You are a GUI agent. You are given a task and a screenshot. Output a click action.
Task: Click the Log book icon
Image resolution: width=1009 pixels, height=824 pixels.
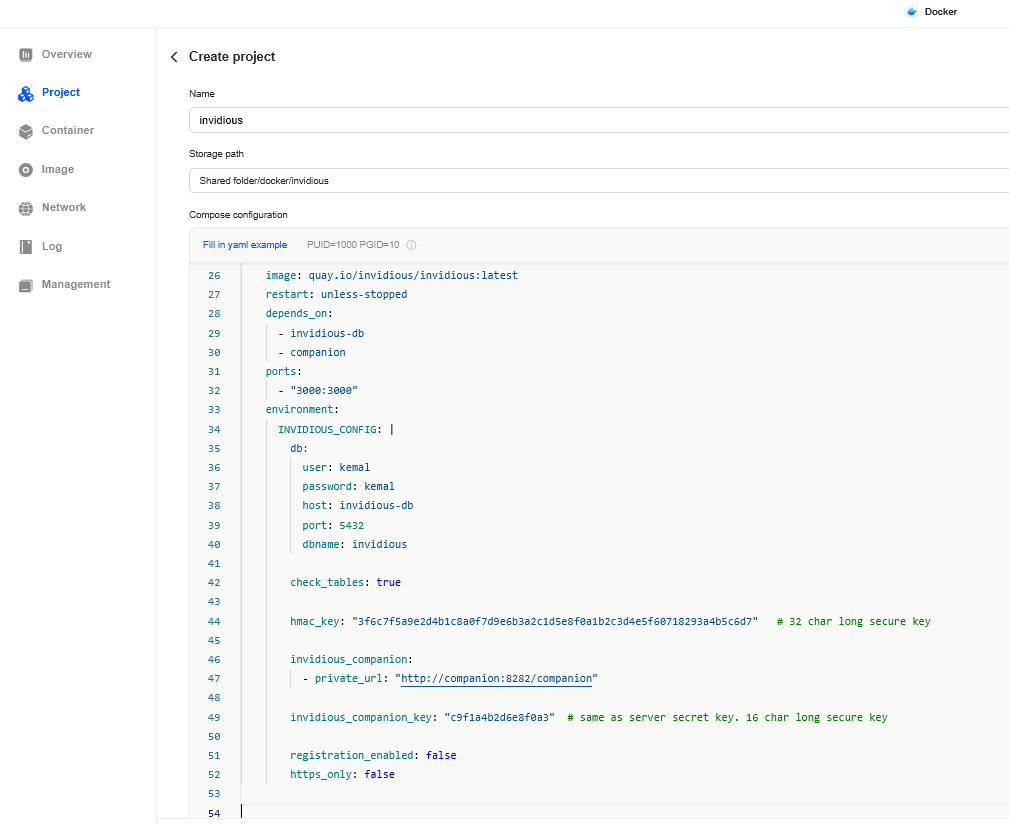[26, 247]
